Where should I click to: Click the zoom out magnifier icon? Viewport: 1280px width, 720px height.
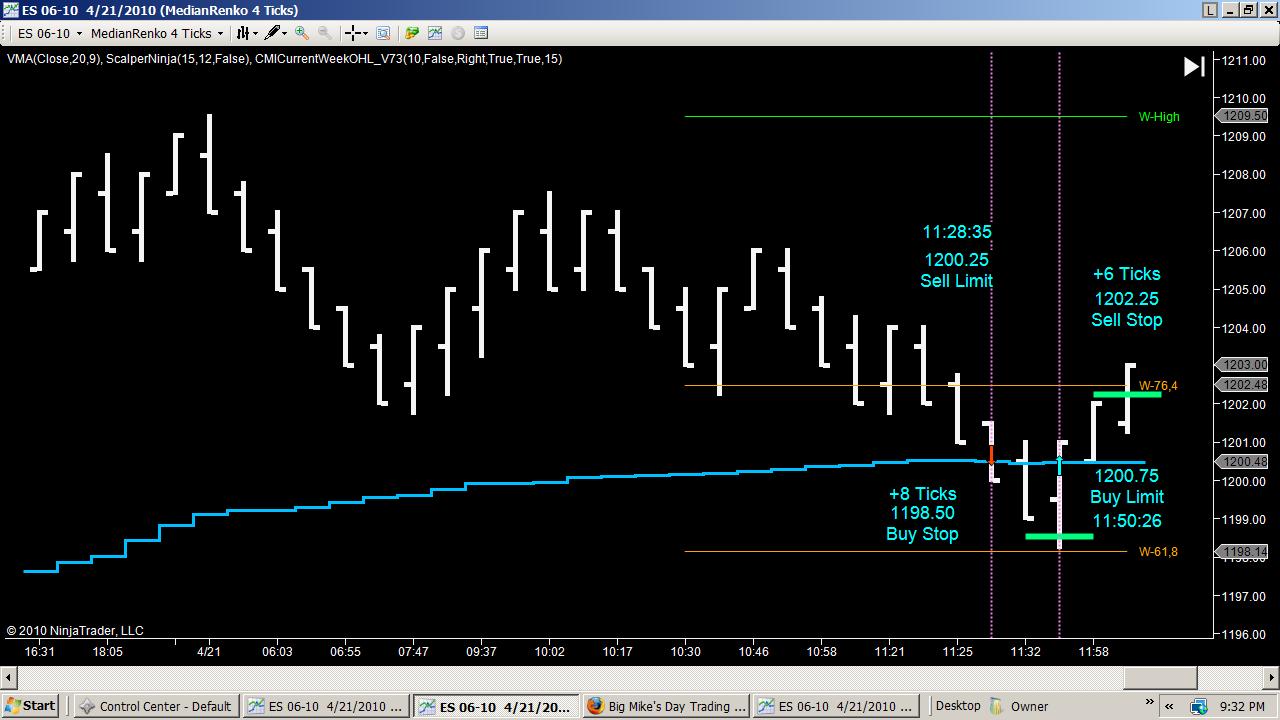tap(324, 33)
